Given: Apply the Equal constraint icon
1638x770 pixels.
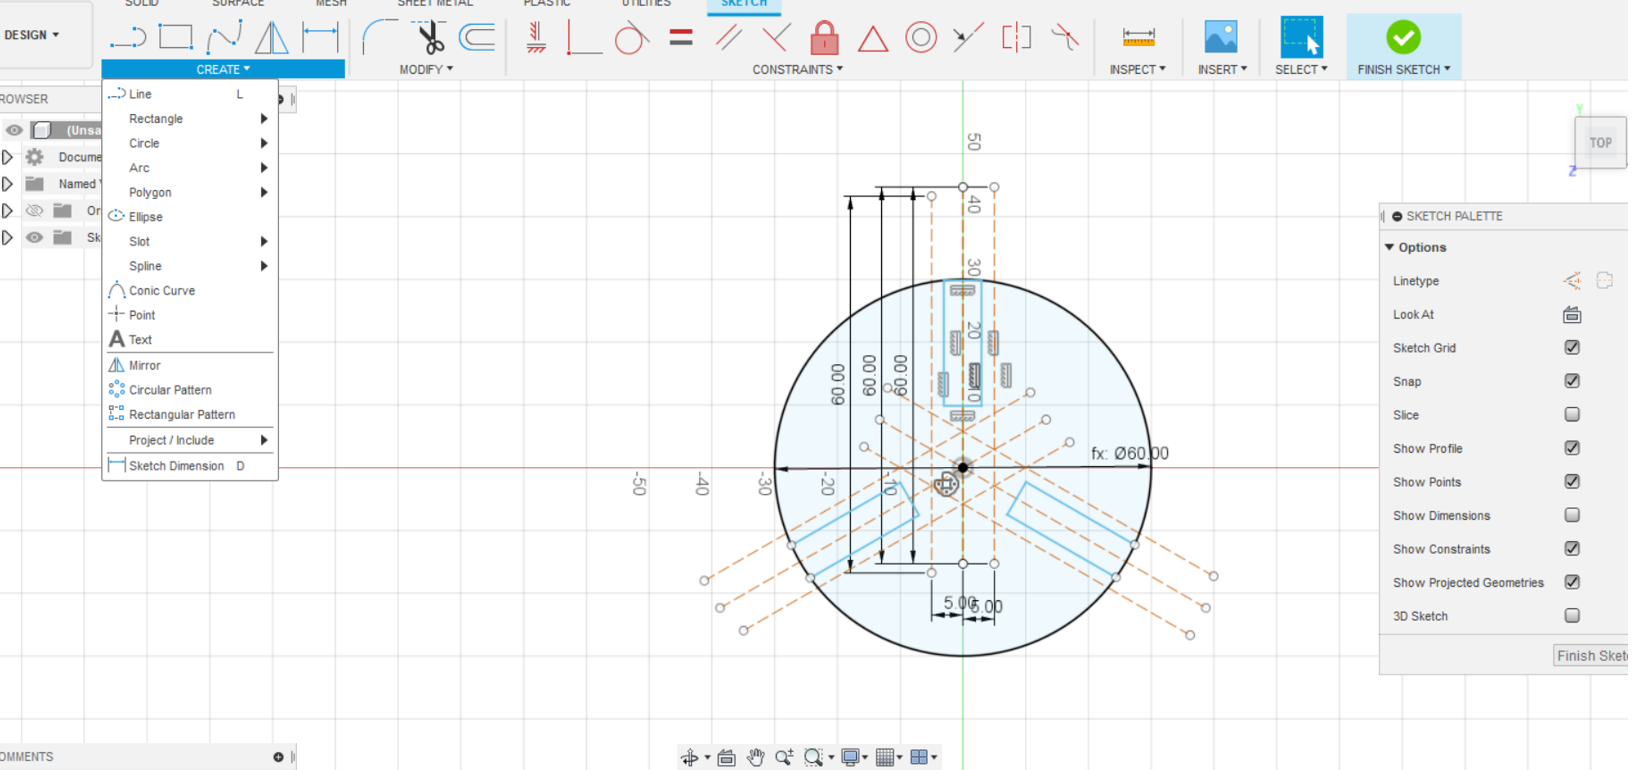Looking at the screenshot, I should [x=681, y=38].
